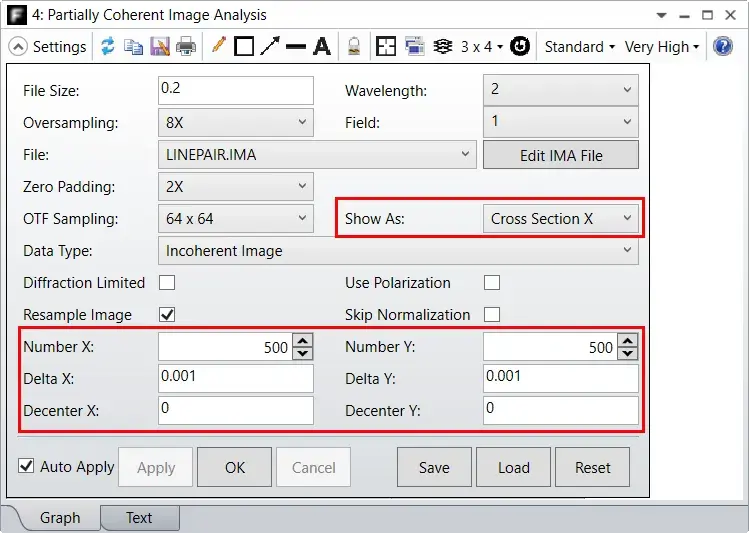The image size is (749, 533).
Task: Enable the Diffraction Limited checkbox
Action: (167, 283)
